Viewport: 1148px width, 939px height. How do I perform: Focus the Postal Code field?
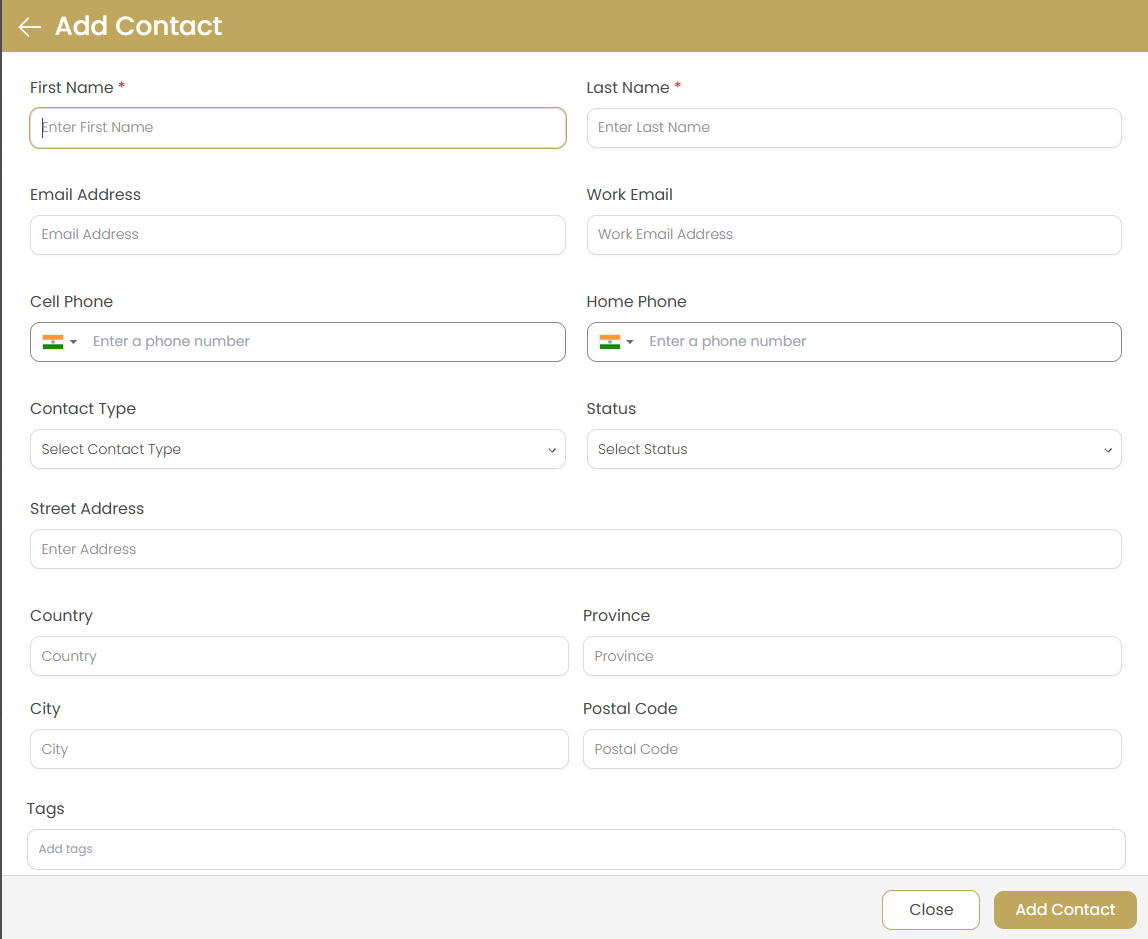point(852,749)
